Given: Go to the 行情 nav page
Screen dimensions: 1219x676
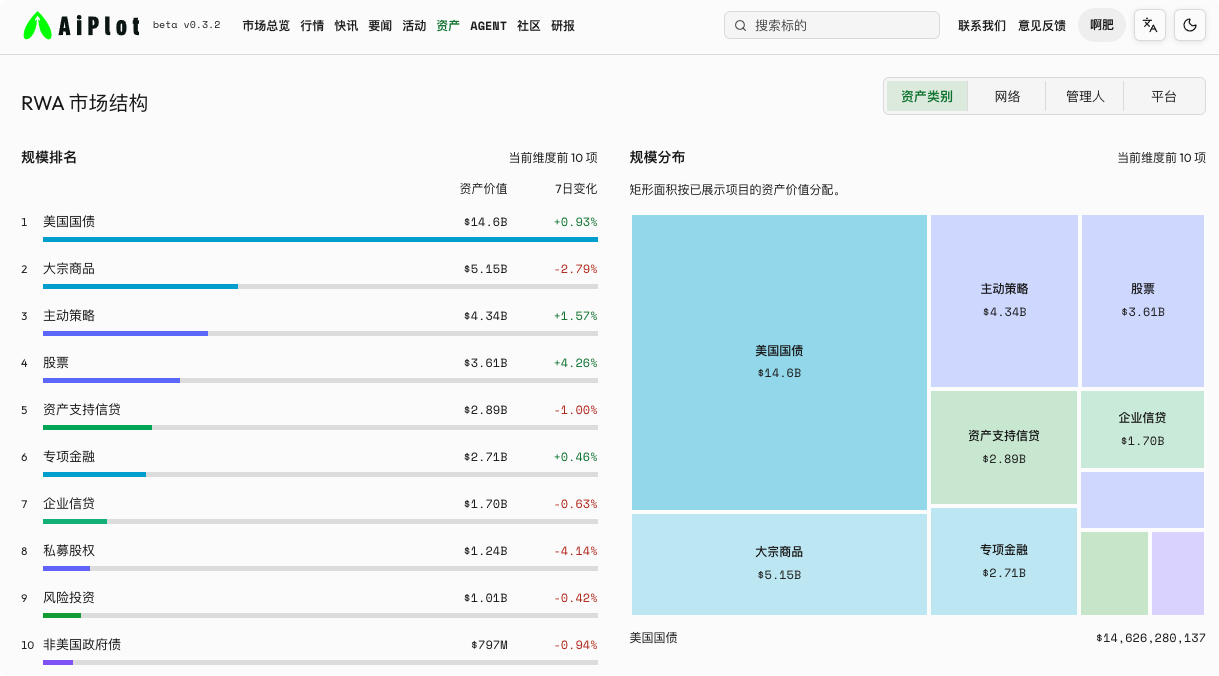Looking at the screenshot, I should pyautogui.click(x=312, y=25).
